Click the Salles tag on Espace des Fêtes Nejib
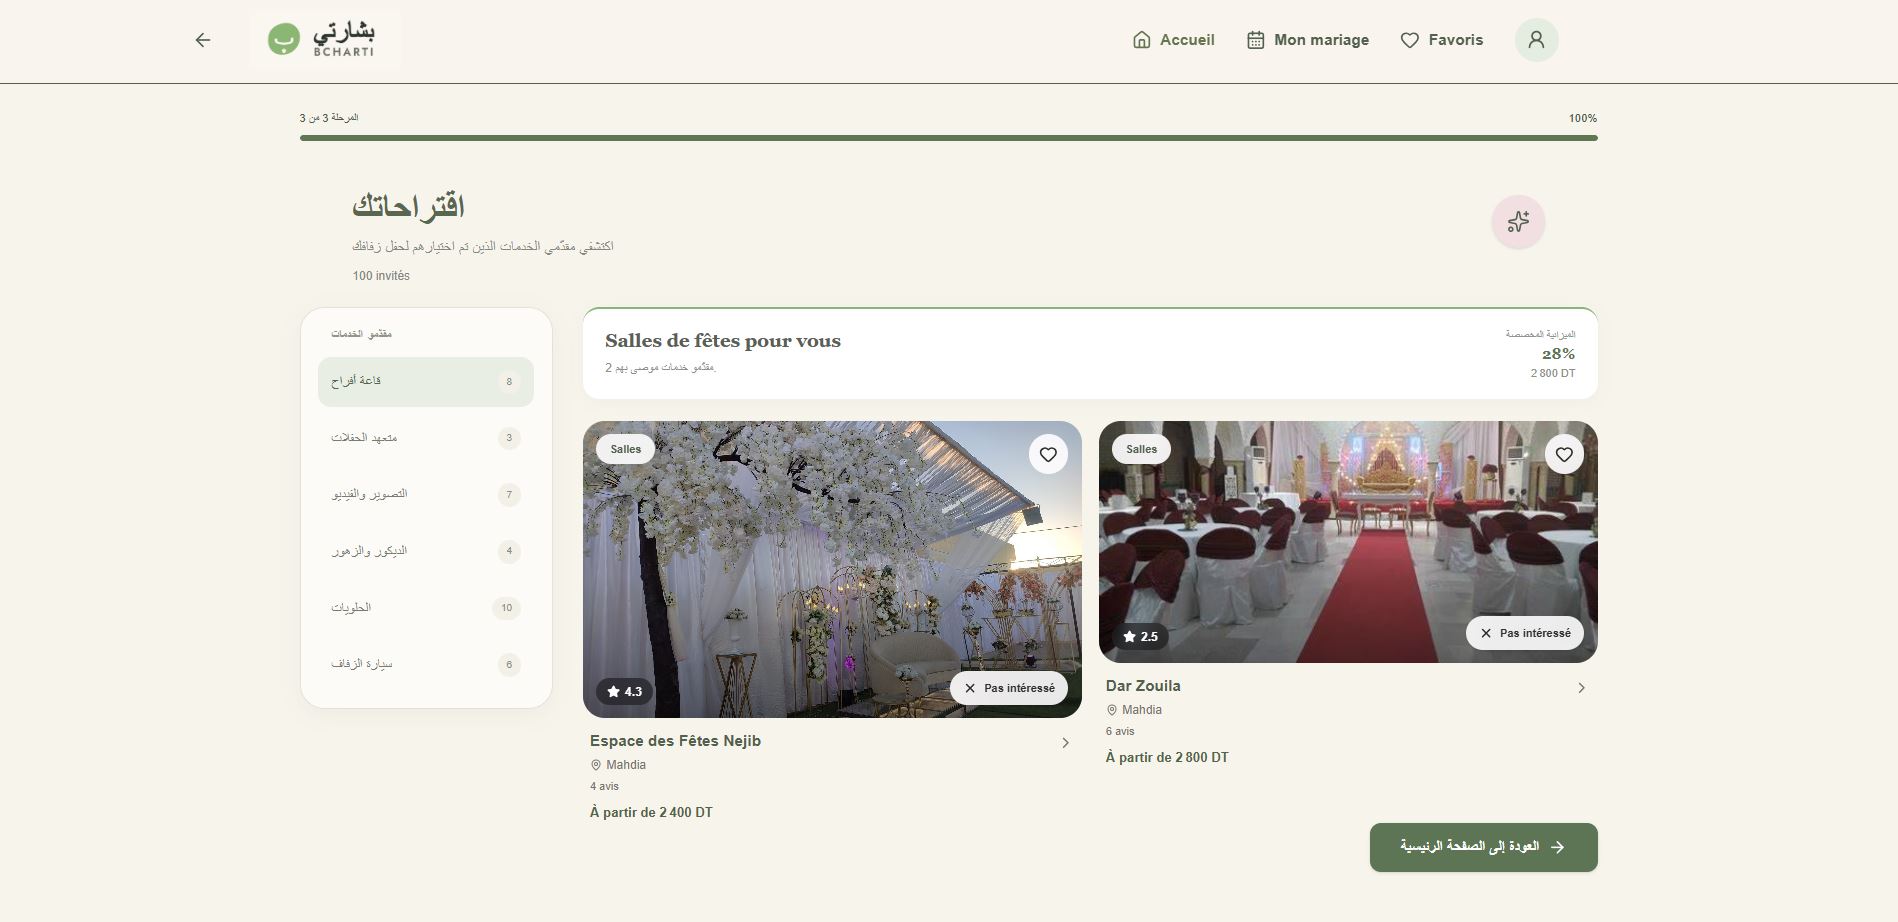This screenshot has width=1898, height=922. coord(626,449)
